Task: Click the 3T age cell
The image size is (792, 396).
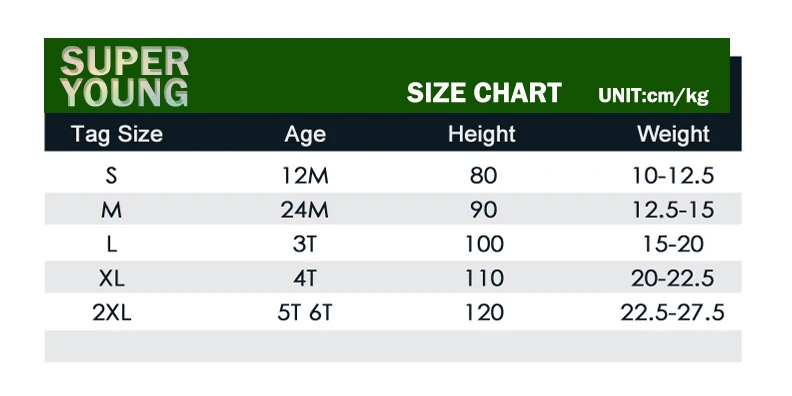Action: coord(305,244)
